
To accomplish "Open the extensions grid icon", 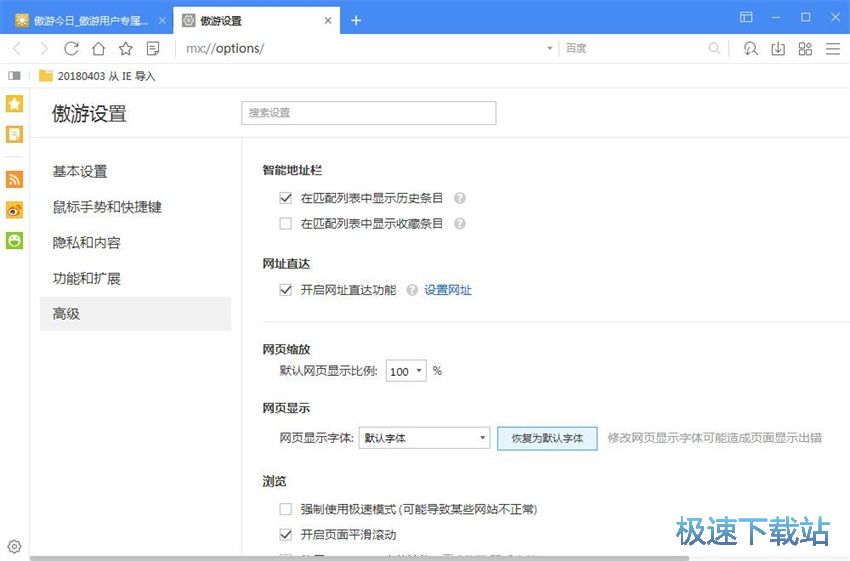I will [806, 49].
